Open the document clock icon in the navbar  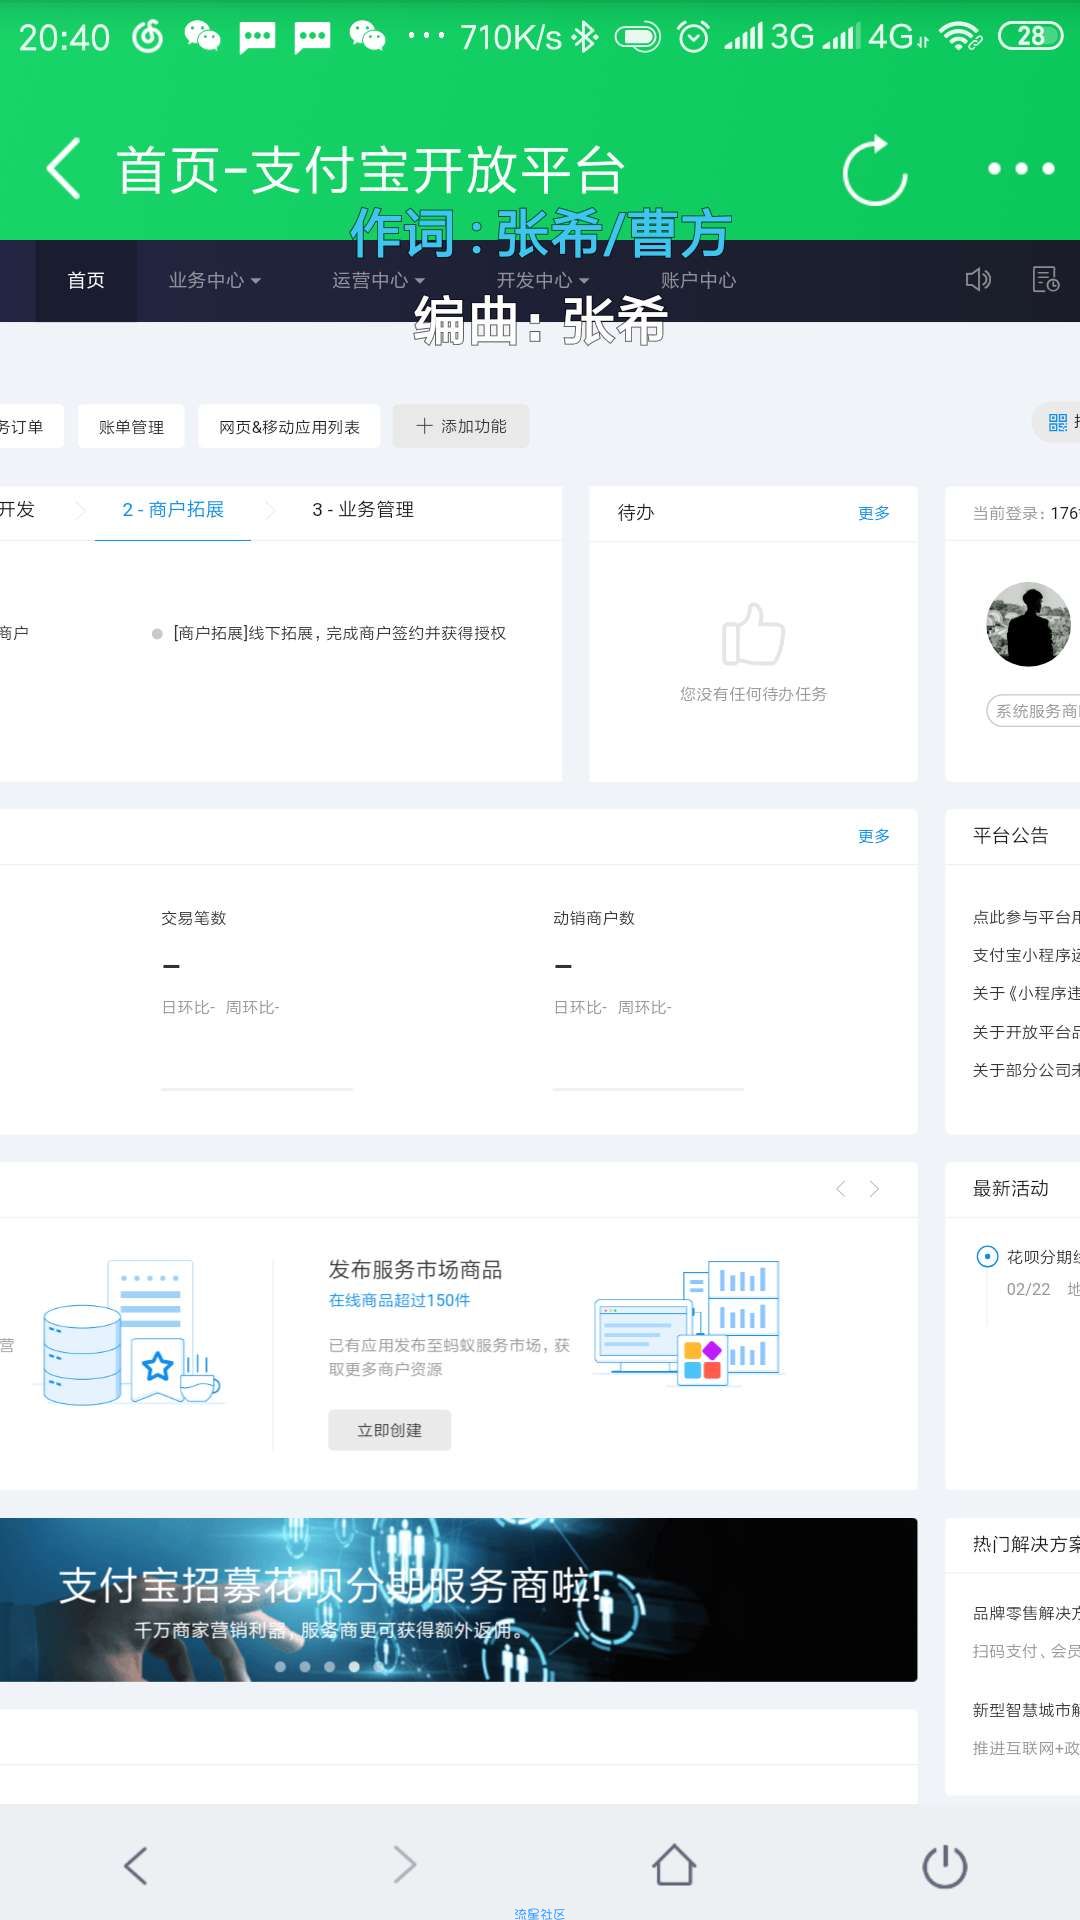[x=1046, y=280]
